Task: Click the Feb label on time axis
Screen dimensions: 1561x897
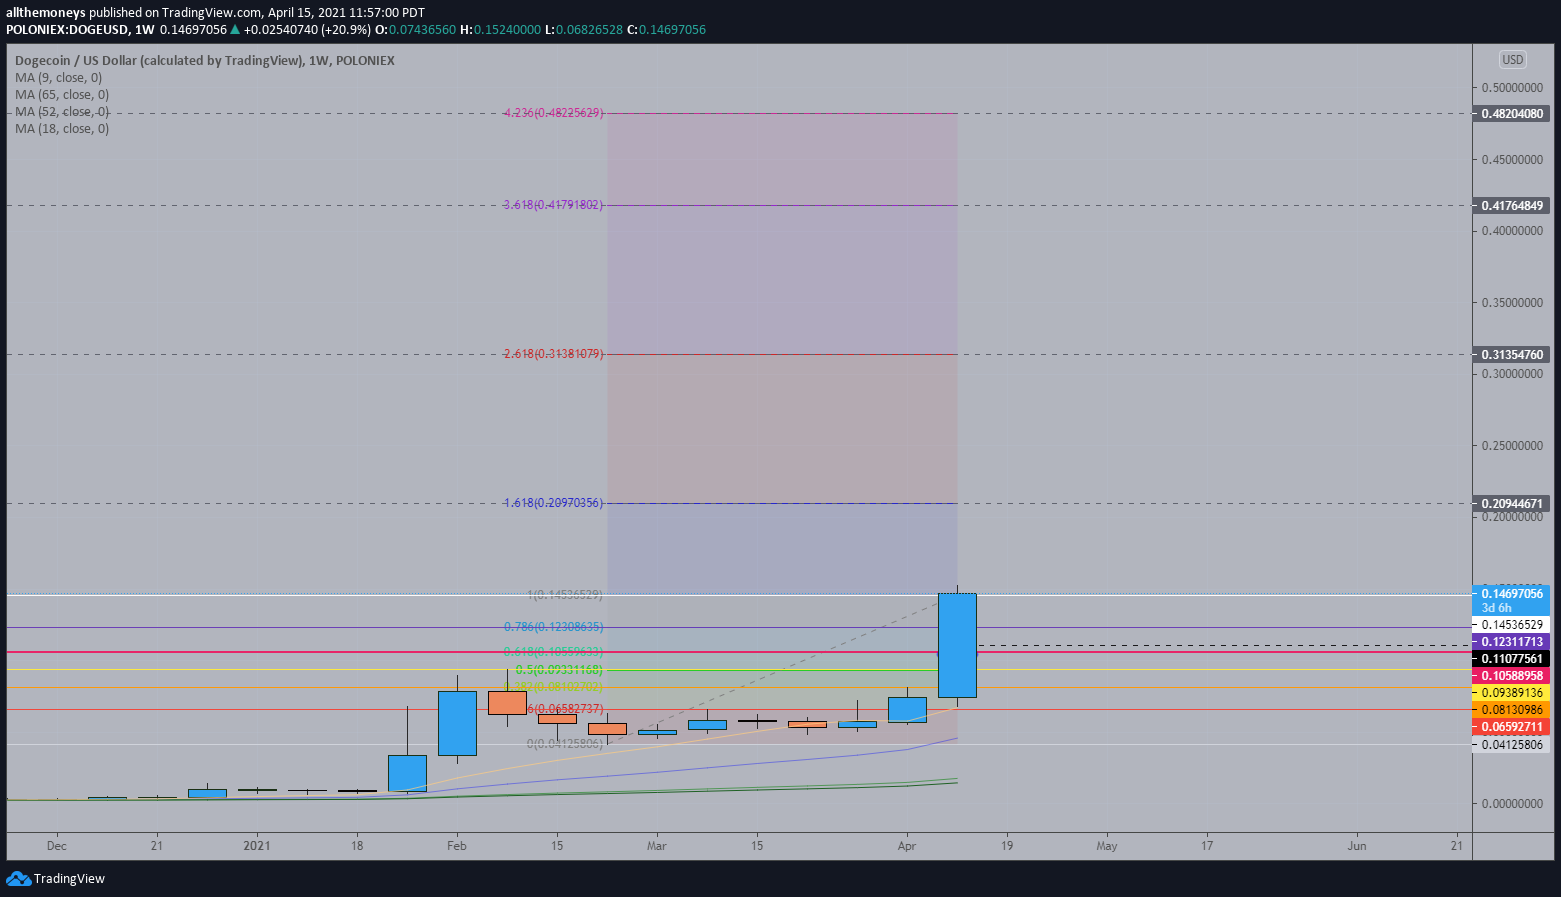Action: (x=457, y=846)
